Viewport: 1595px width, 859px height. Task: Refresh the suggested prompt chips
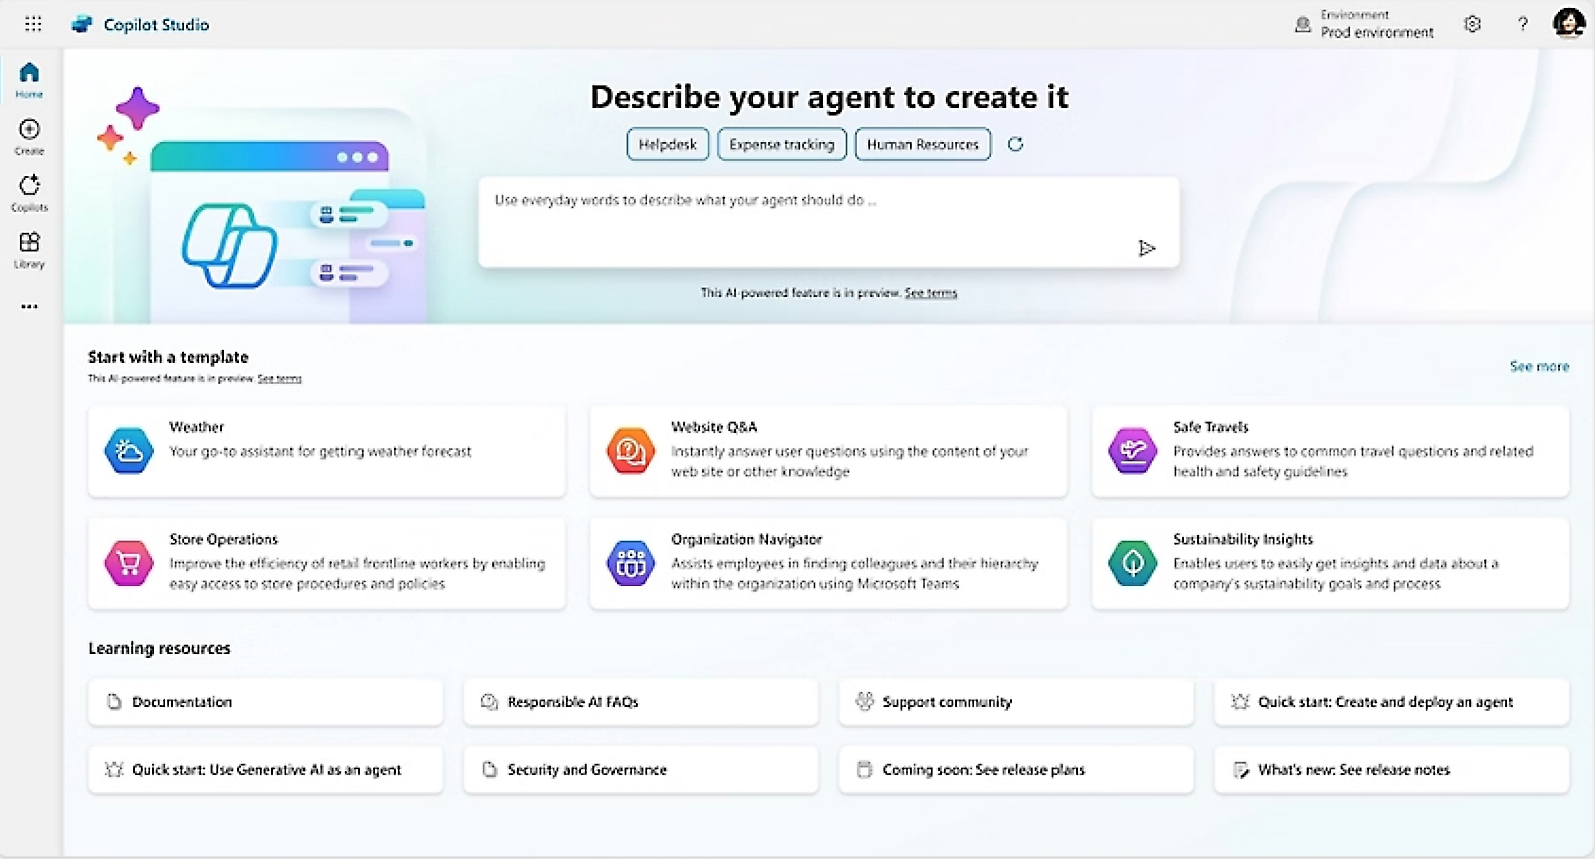click(x=1015, y=144)
